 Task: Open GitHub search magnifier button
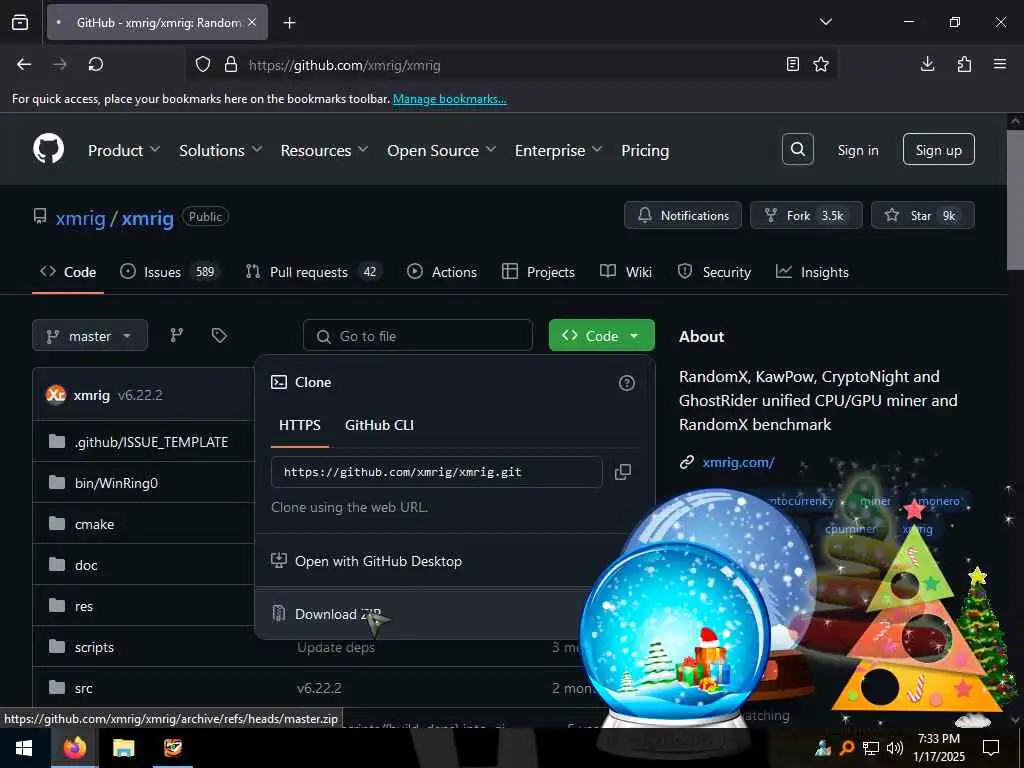pos(797,150)
